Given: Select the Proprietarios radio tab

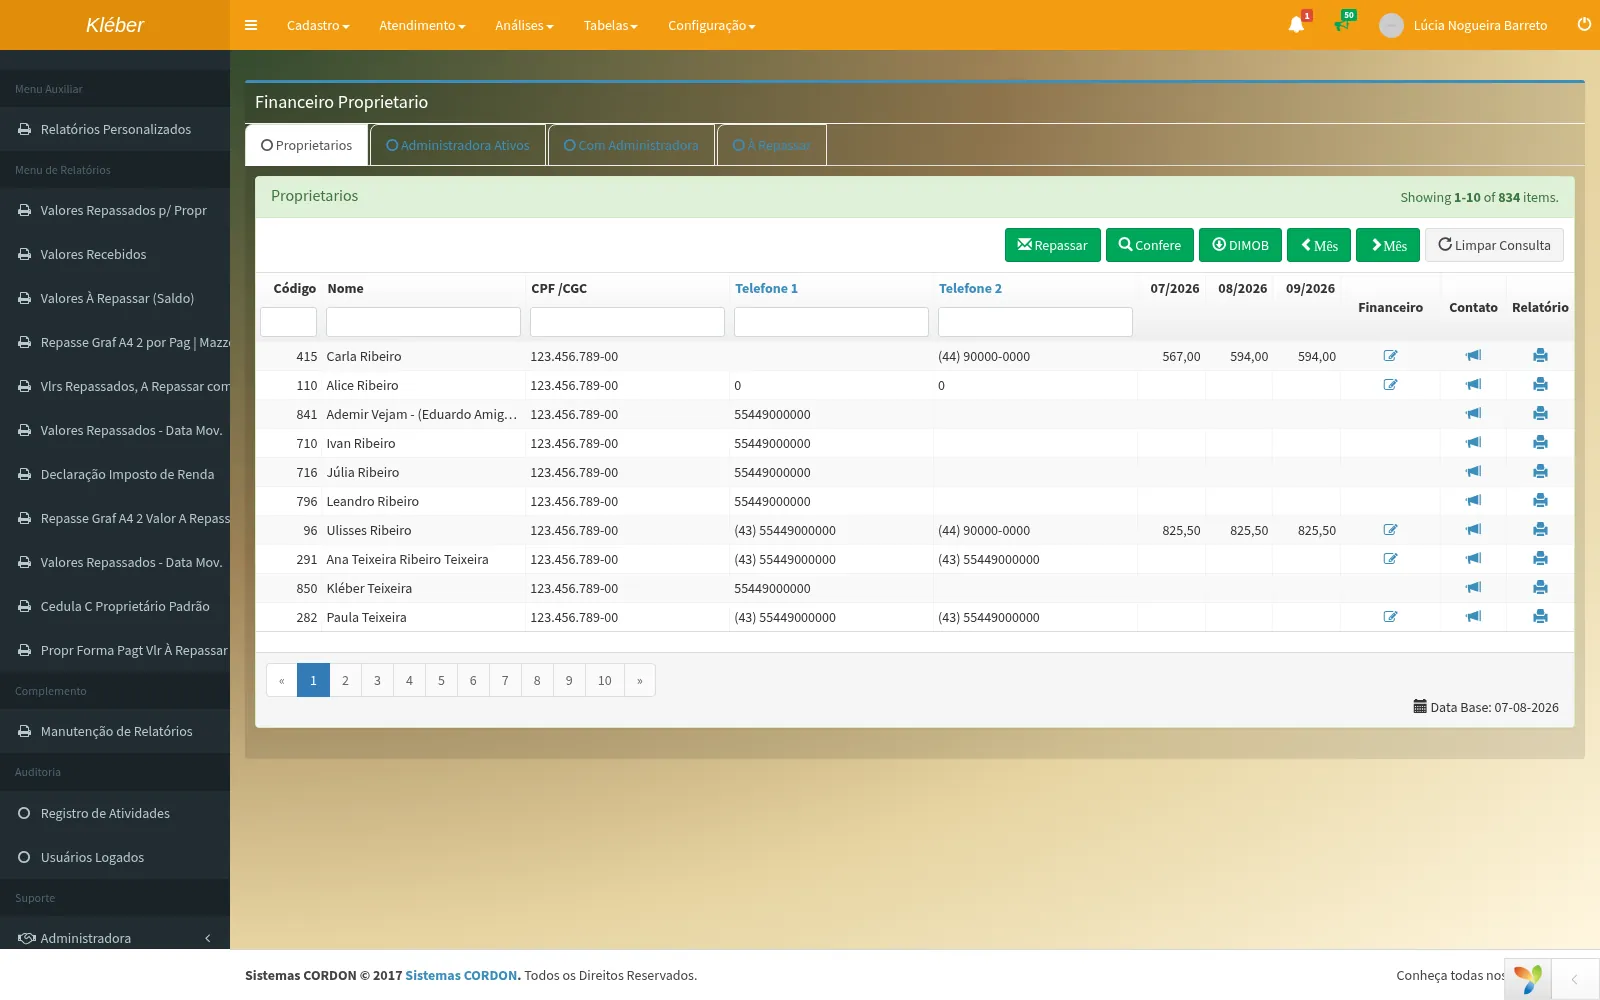Looking at the screenshot, I should click(307, 145).
